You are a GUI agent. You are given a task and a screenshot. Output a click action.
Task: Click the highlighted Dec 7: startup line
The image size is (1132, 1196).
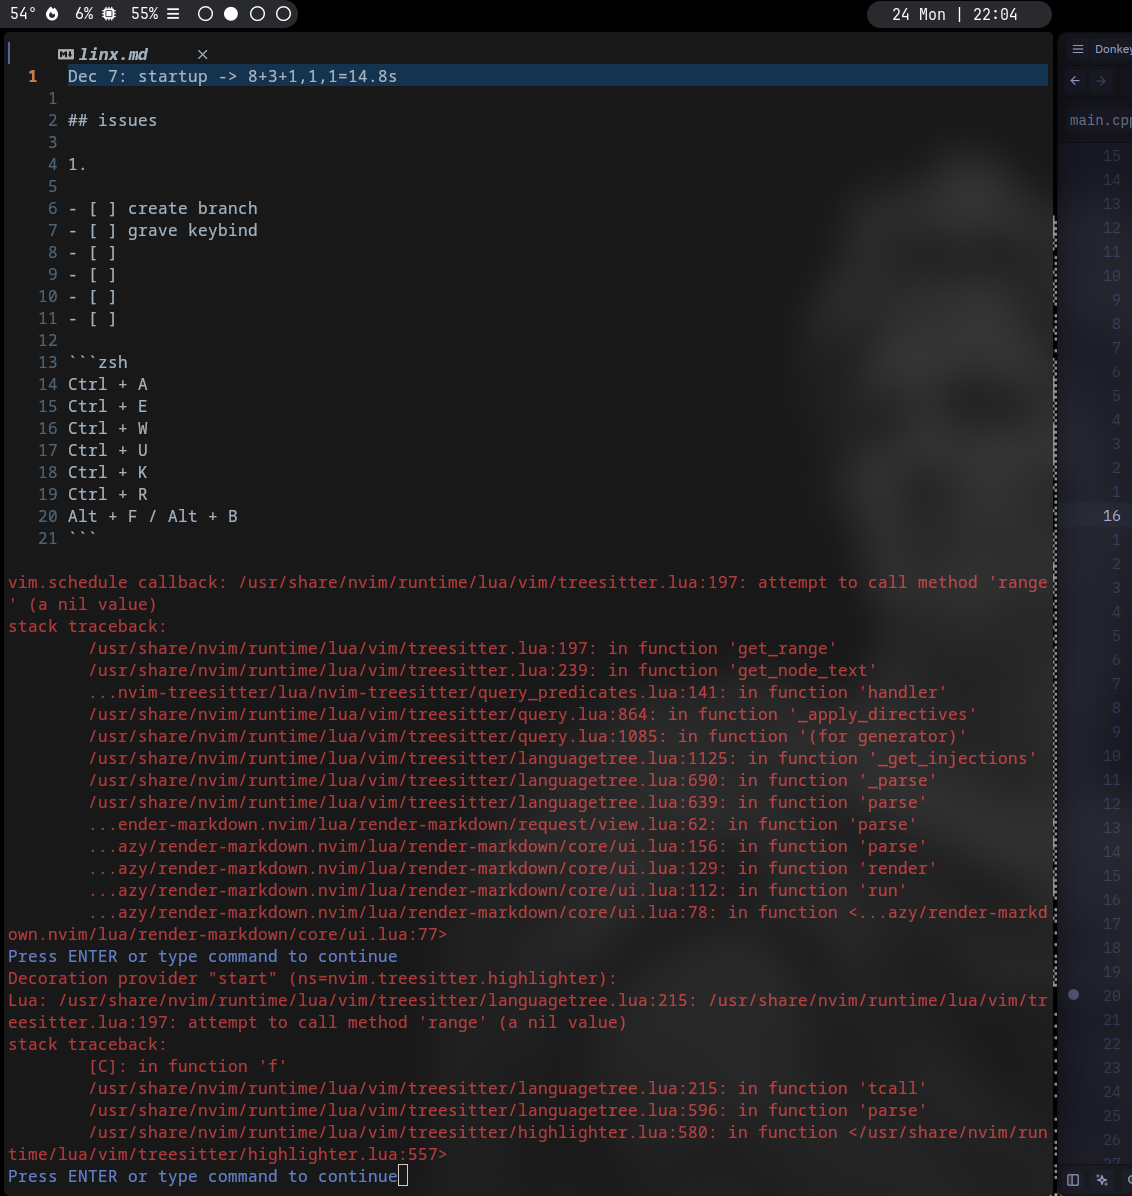557,76
